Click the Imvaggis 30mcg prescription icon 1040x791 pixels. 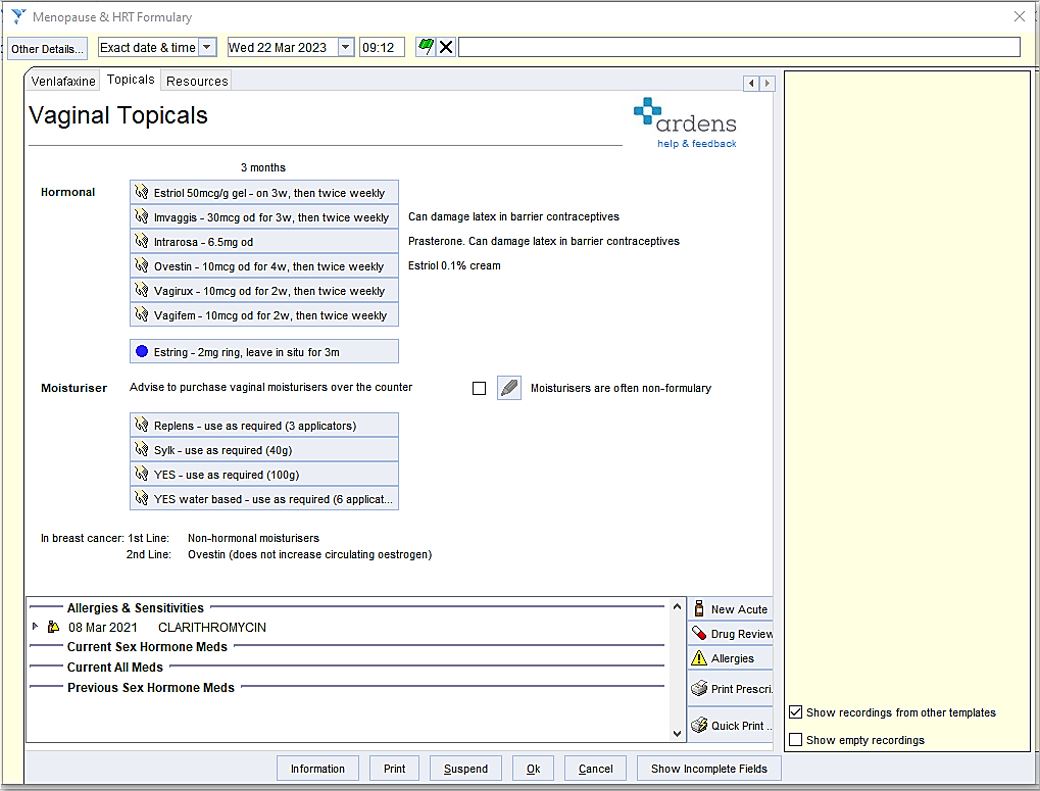click(x=141, y=217)
